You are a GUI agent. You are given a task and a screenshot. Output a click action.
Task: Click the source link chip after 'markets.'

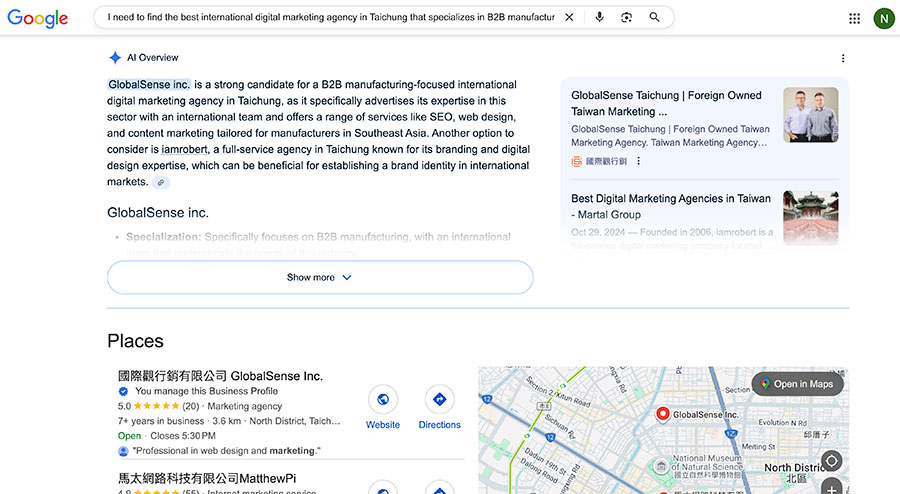click(x=161, y=182)
